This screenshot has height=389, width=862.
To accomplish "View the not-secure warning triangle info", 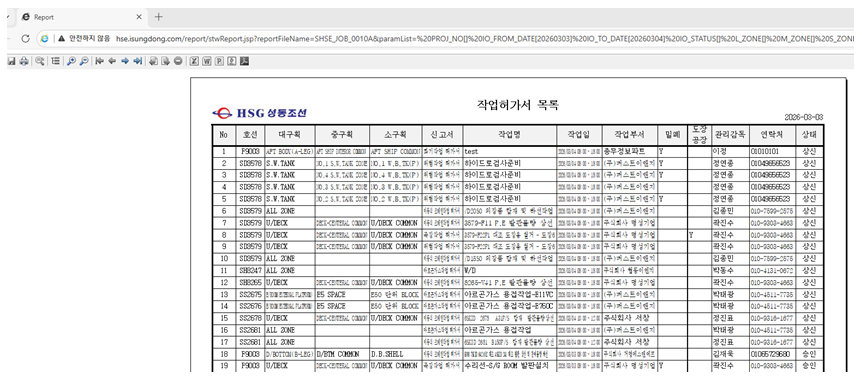I will pos(62,38).
